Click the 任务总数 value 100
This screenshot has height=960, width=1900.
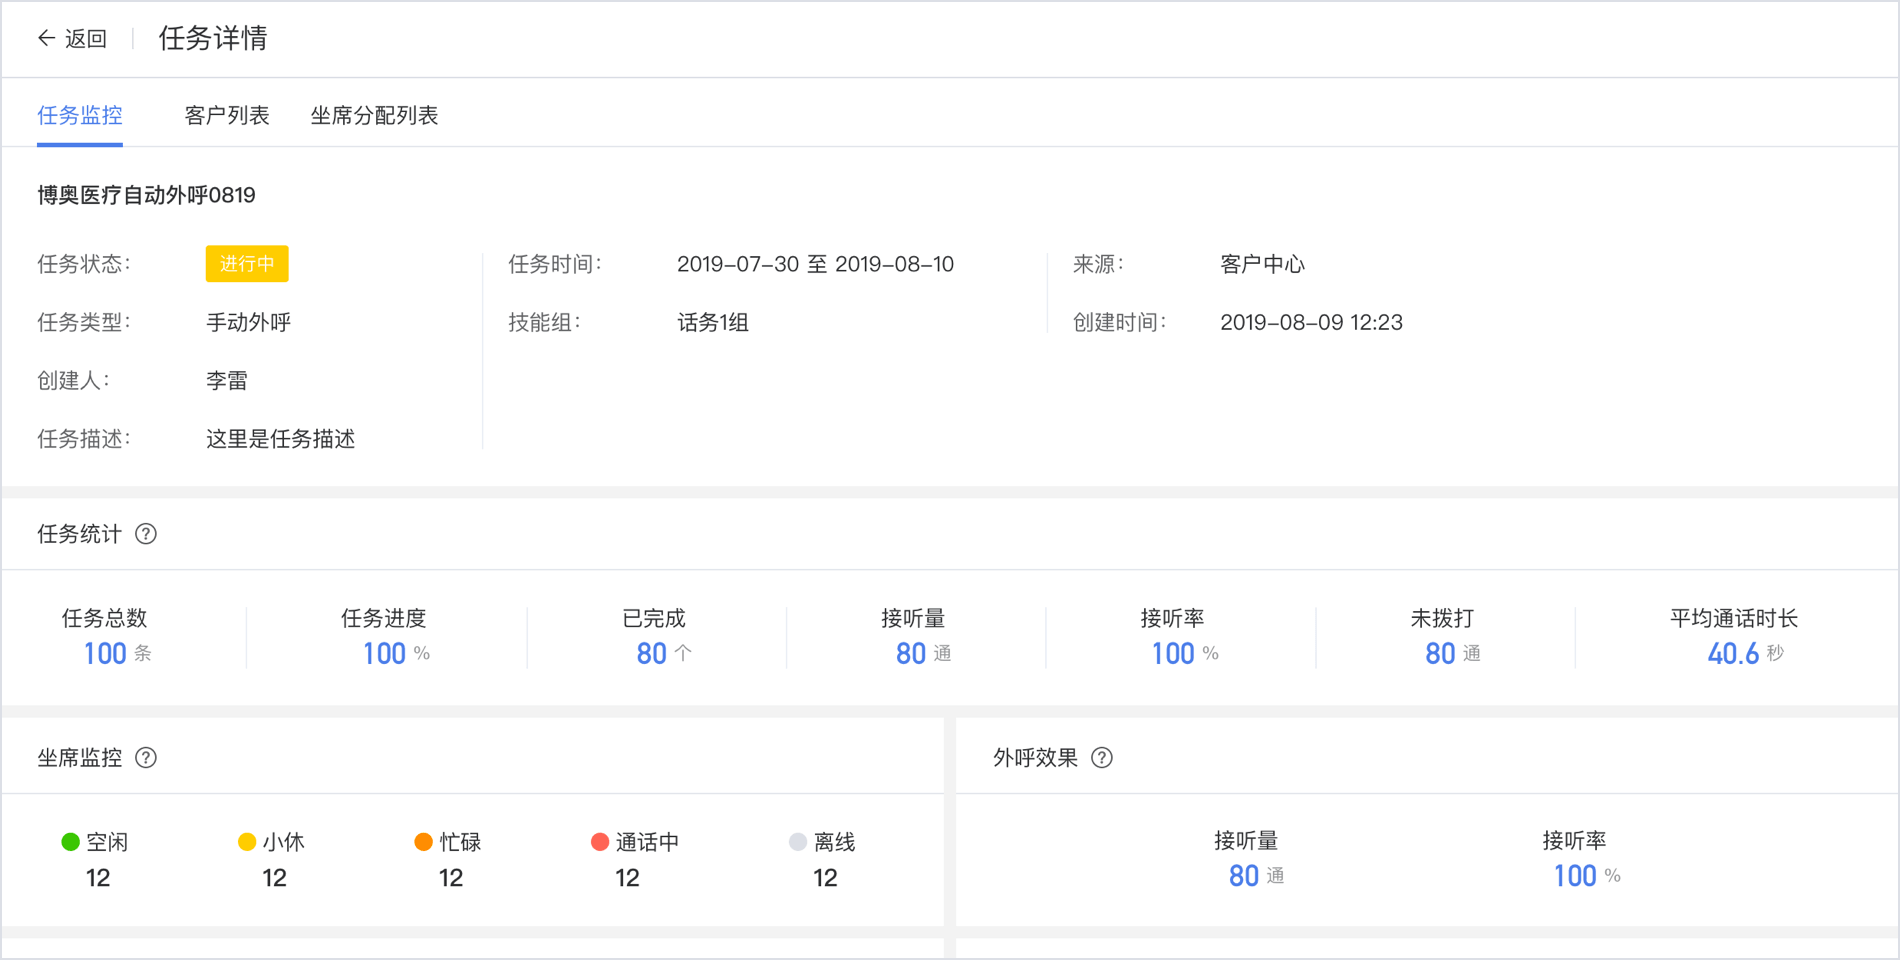[105, 654]
